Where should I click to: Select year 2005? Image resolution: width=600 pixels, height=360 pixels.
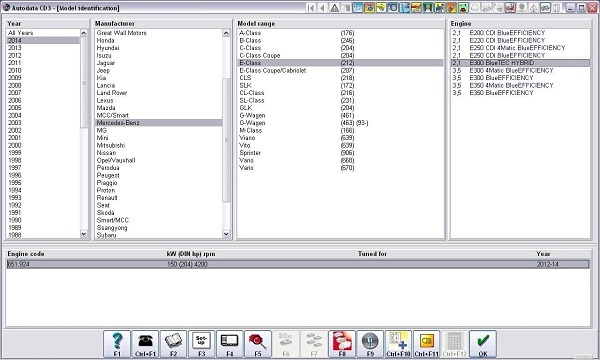click(43, 108)
